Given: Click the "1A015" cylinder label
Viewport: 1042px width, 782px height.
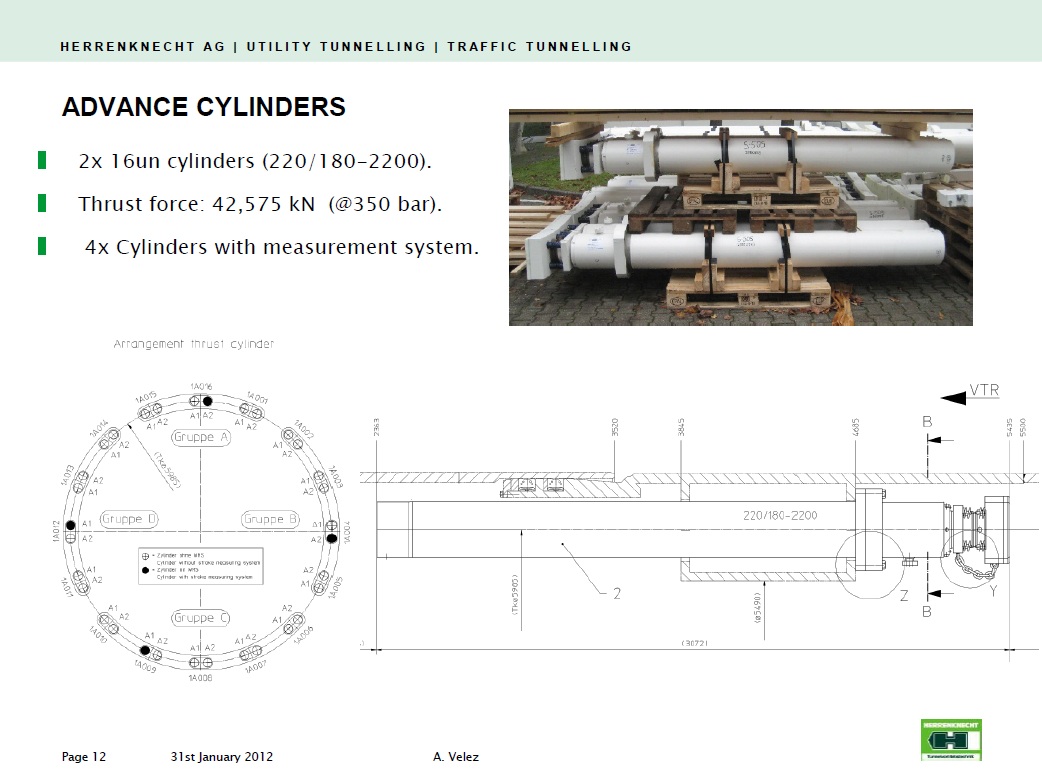Looking at the screenshot, I should click(x=146, y=397).
